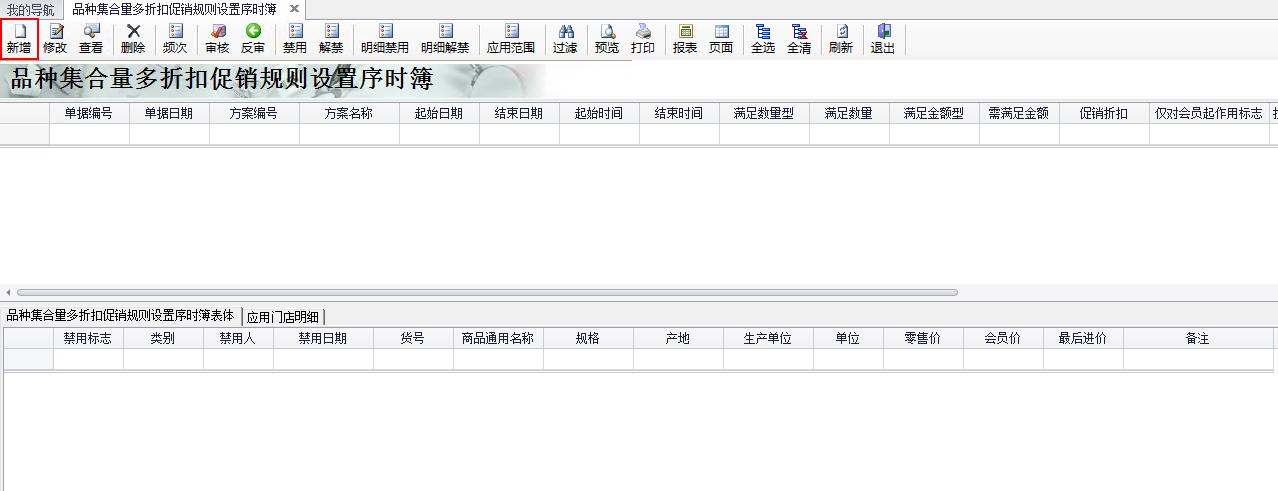1278x491 pixels.
Task: Click the 类别 column header
Action: click(x=163, y=338)
